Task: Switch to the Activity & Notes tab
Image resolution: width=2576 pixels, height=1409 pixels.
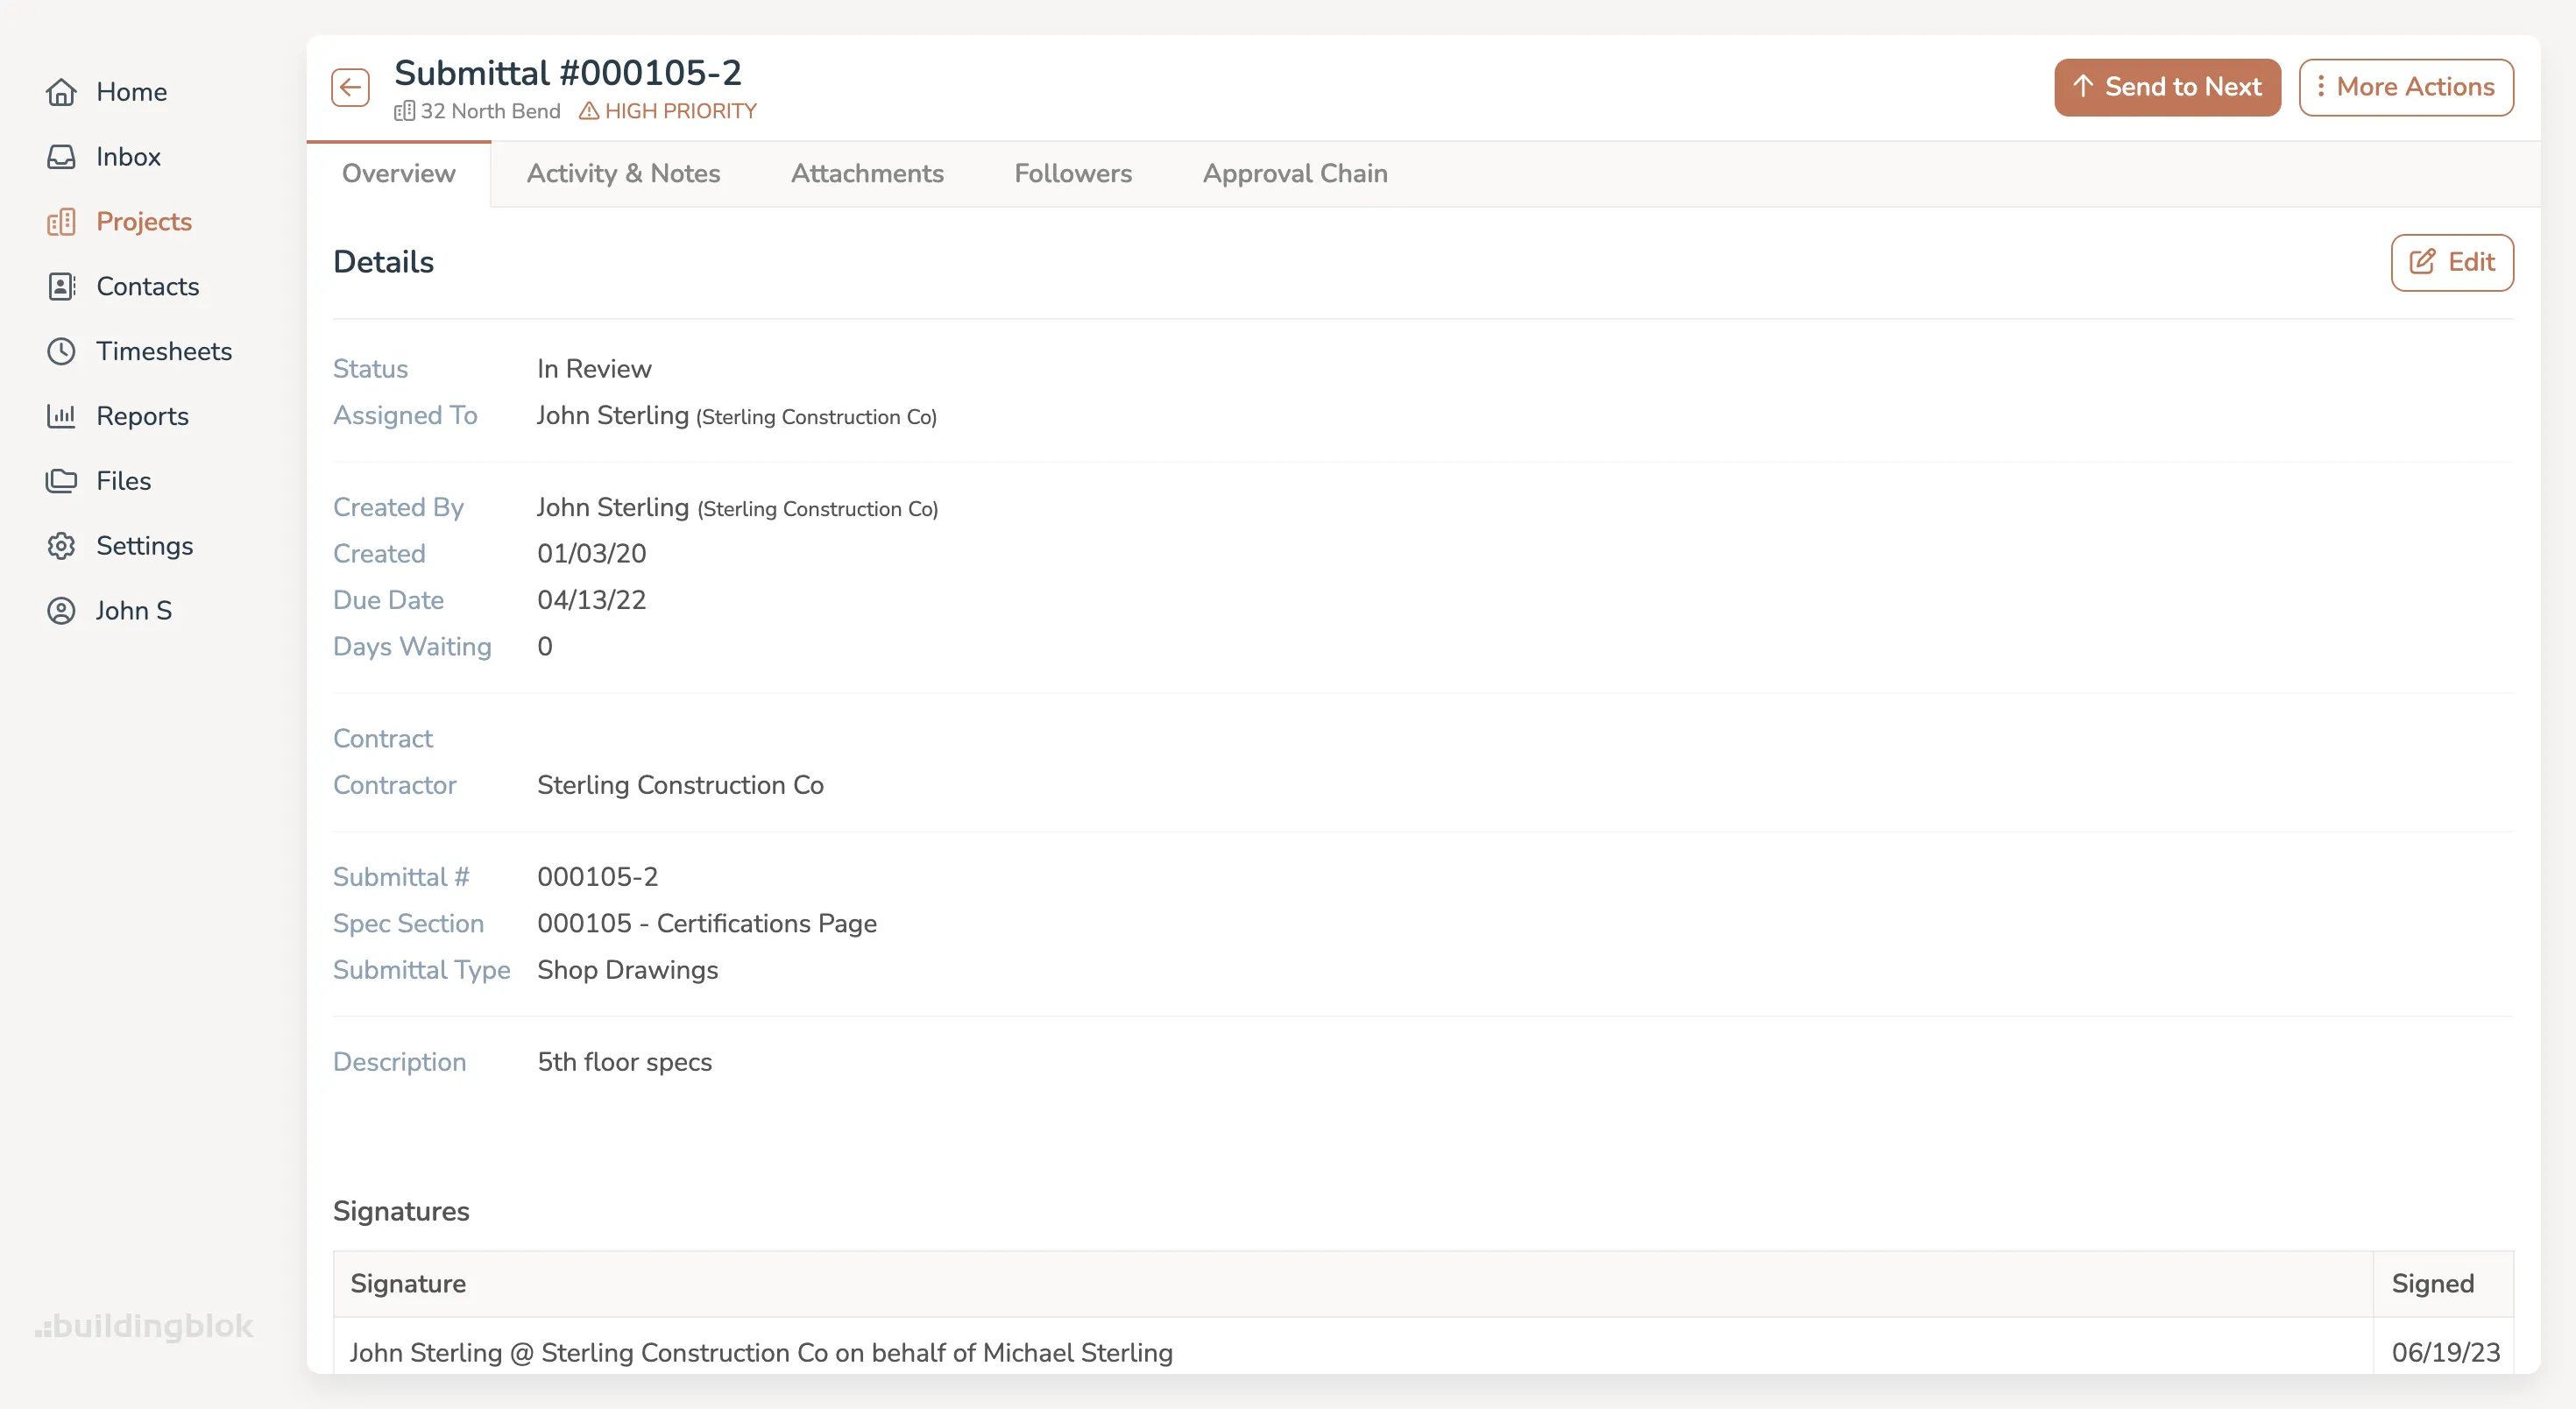Action: [624, 173]
